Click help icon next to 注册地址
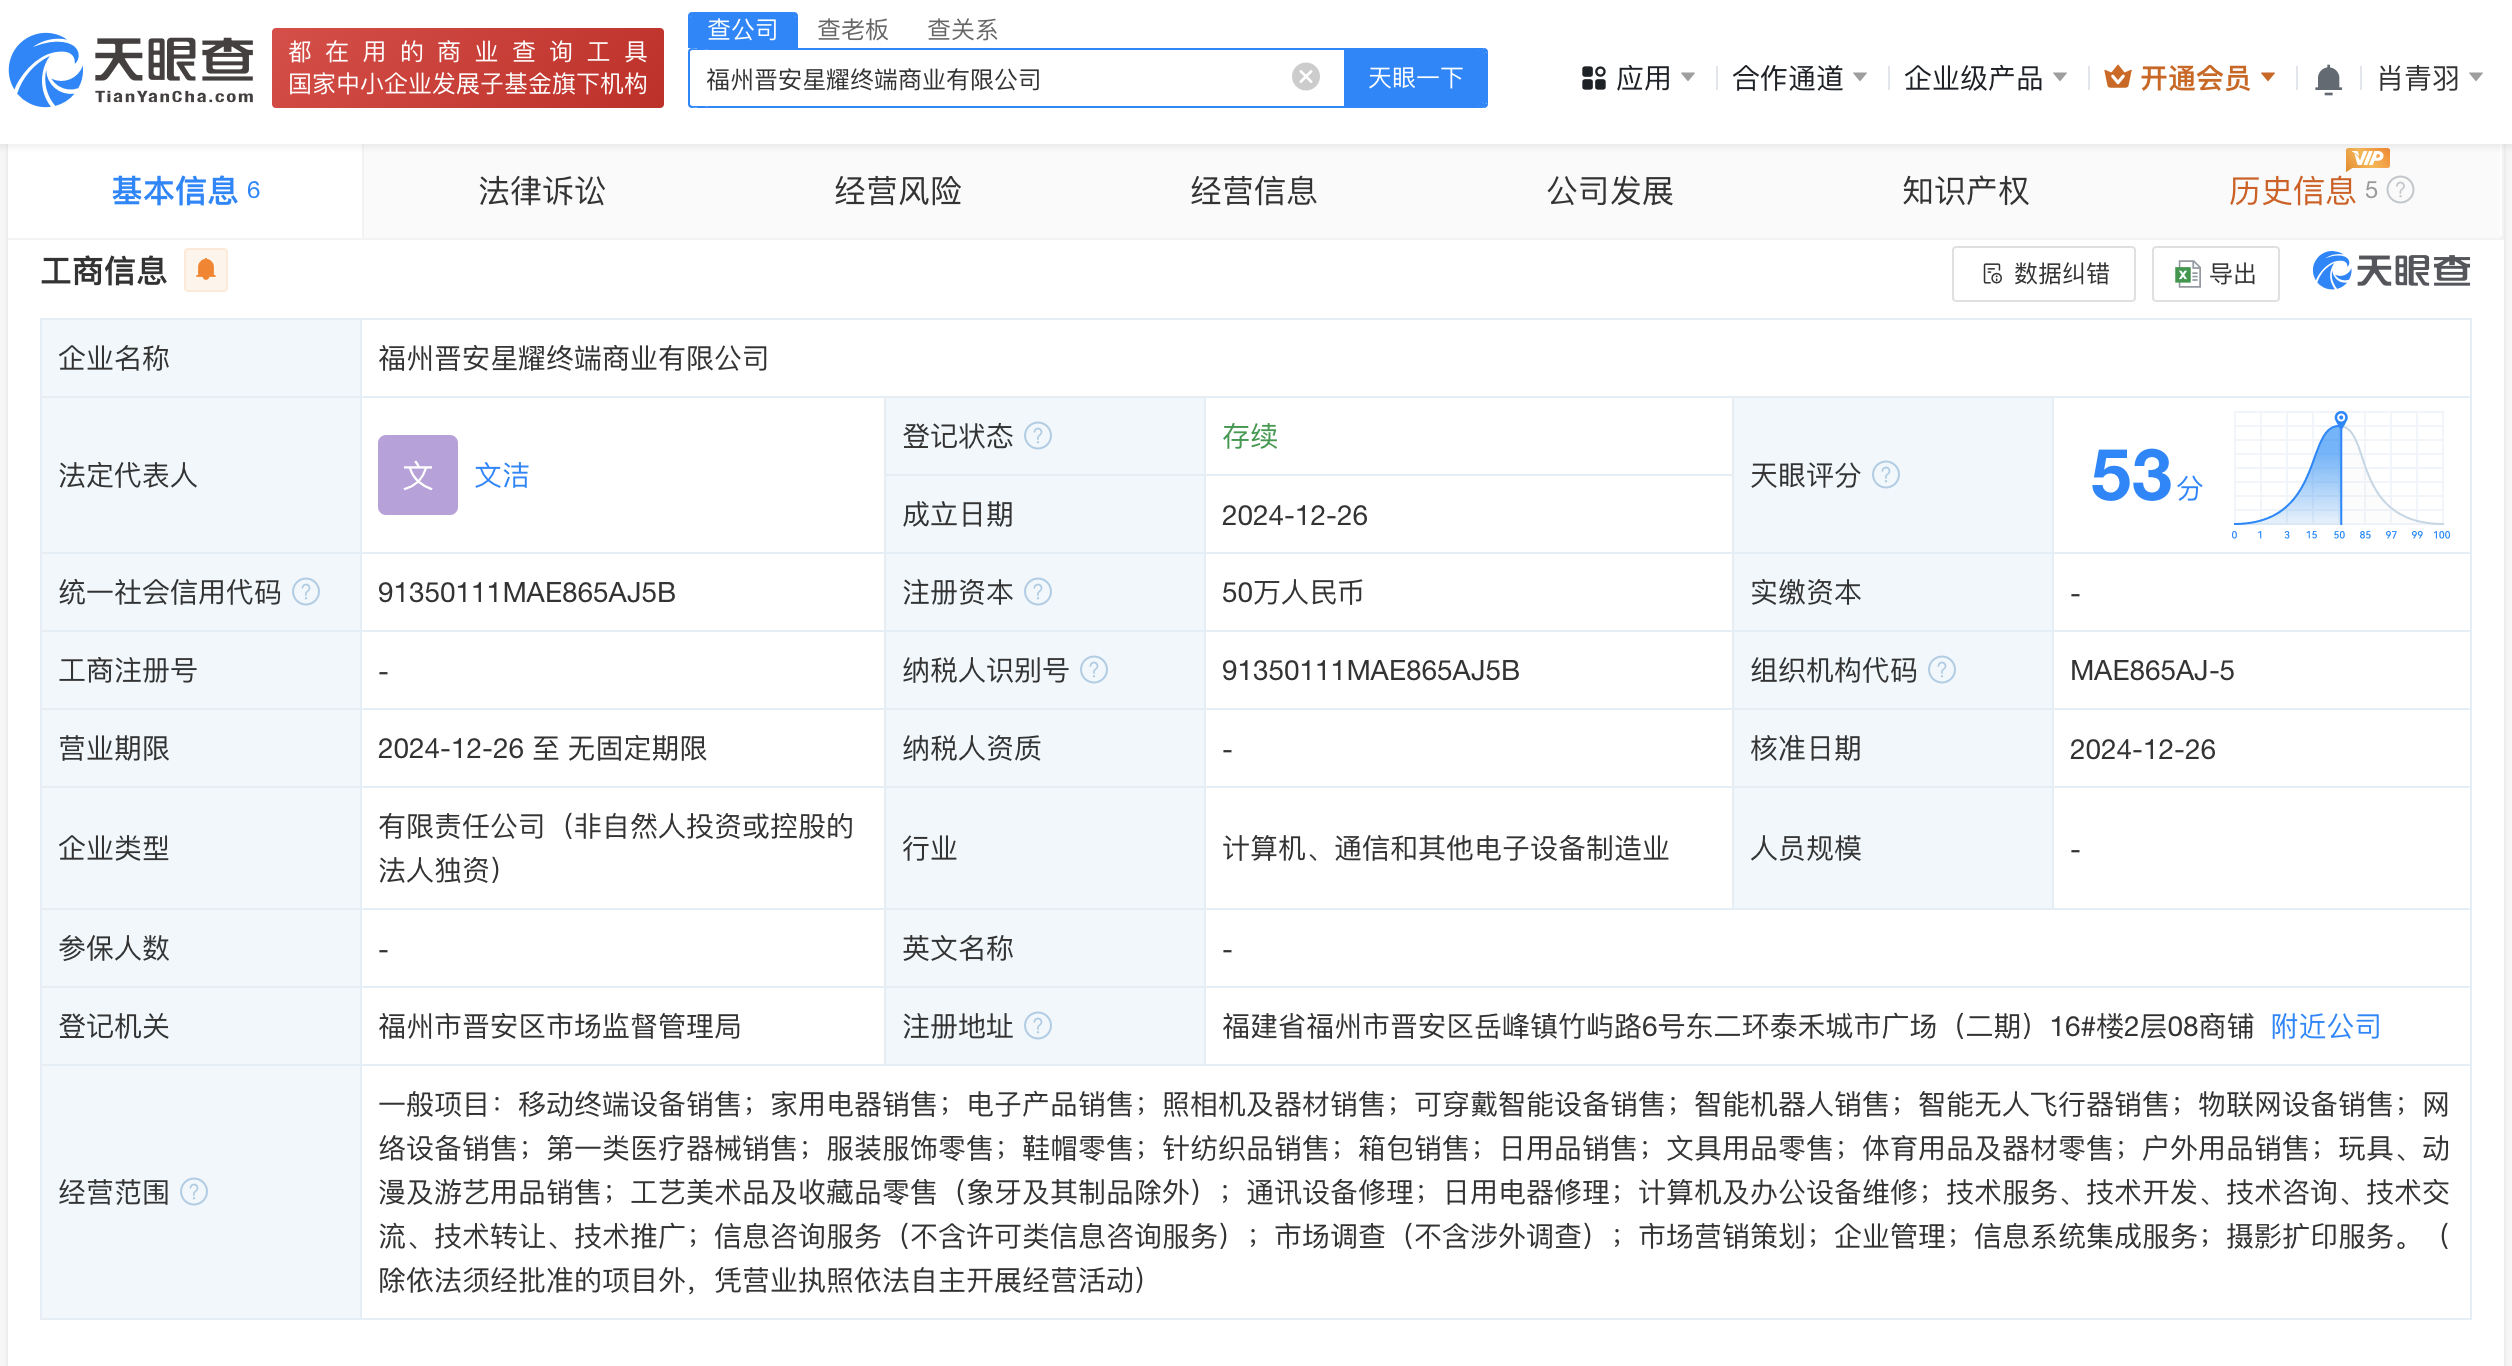Viewport: 2512px width, 1366px height. coord(1038,1026)
